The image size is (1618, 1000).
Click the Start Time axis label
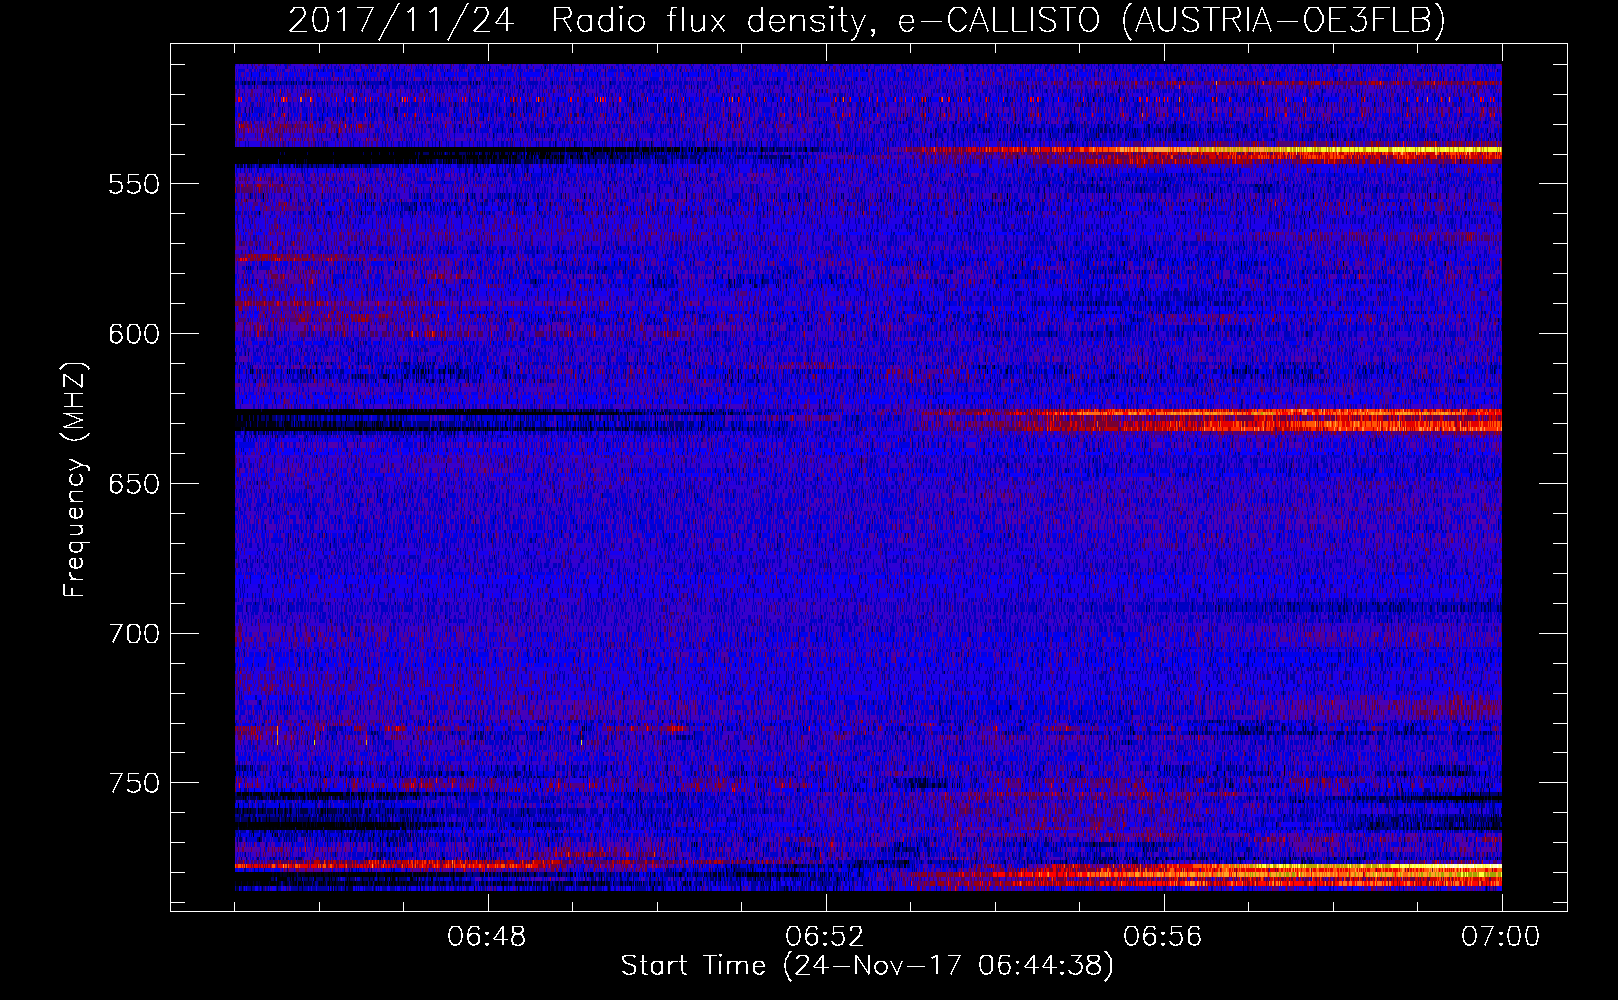pos(867,966)
